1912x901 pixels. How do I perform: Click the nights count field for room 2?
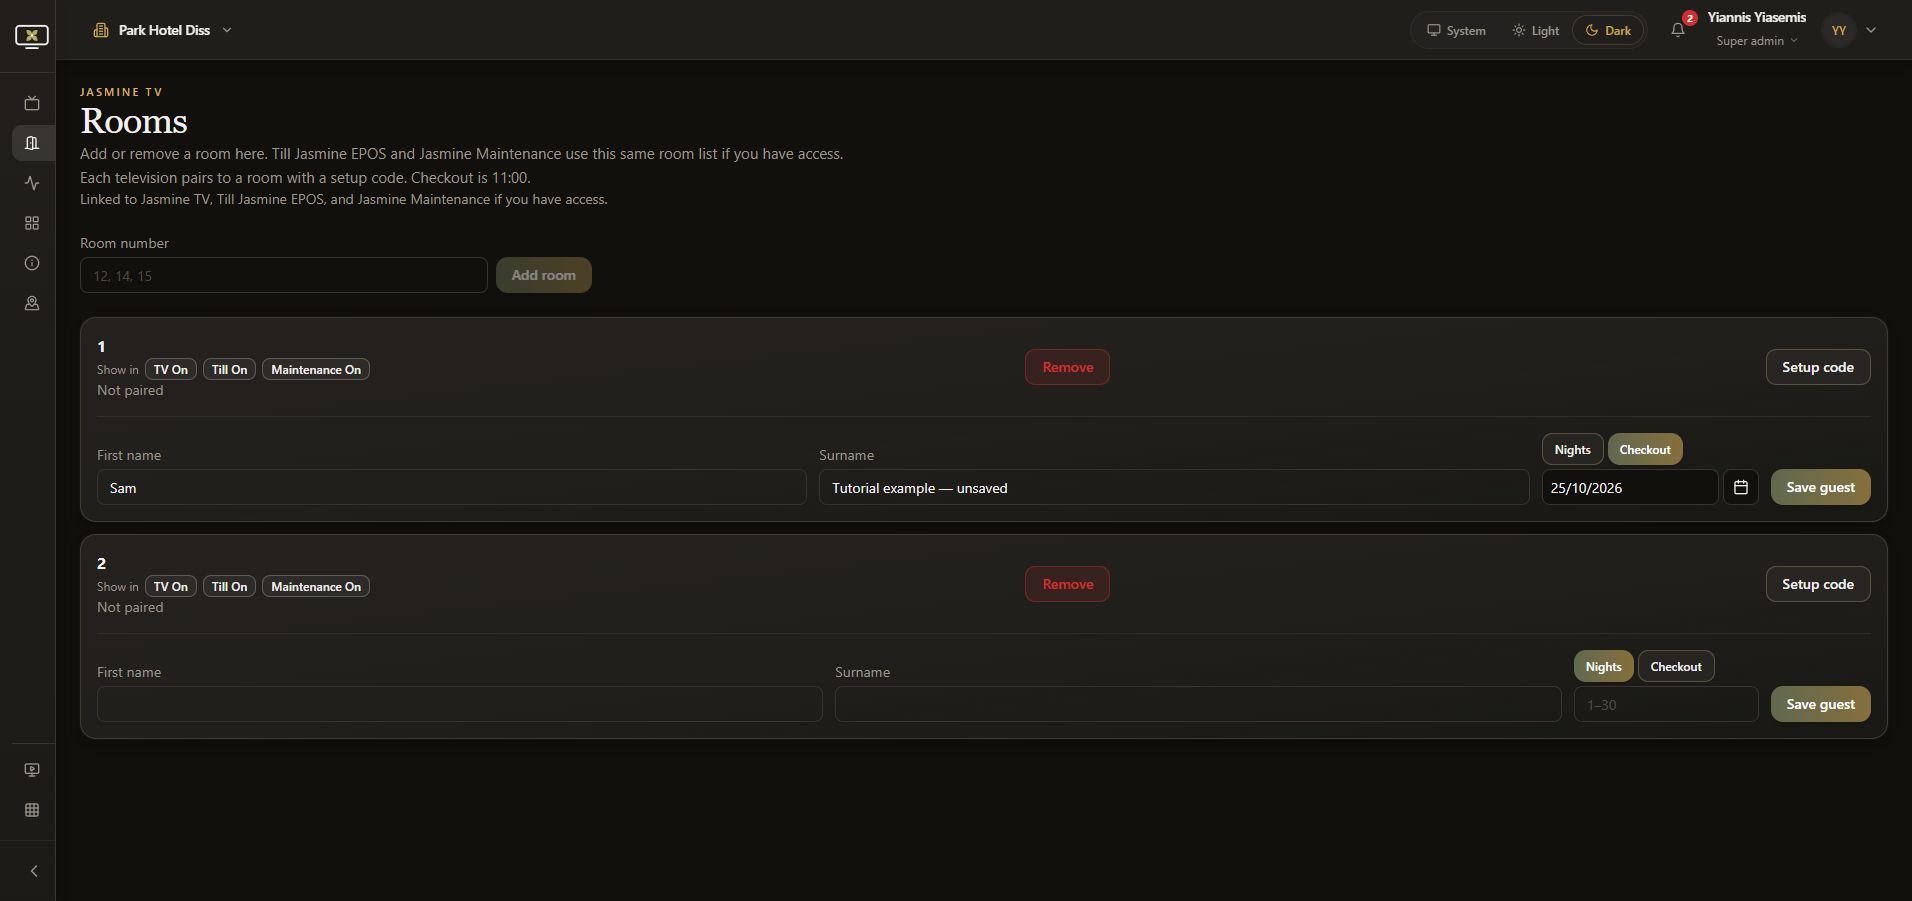1666,704
